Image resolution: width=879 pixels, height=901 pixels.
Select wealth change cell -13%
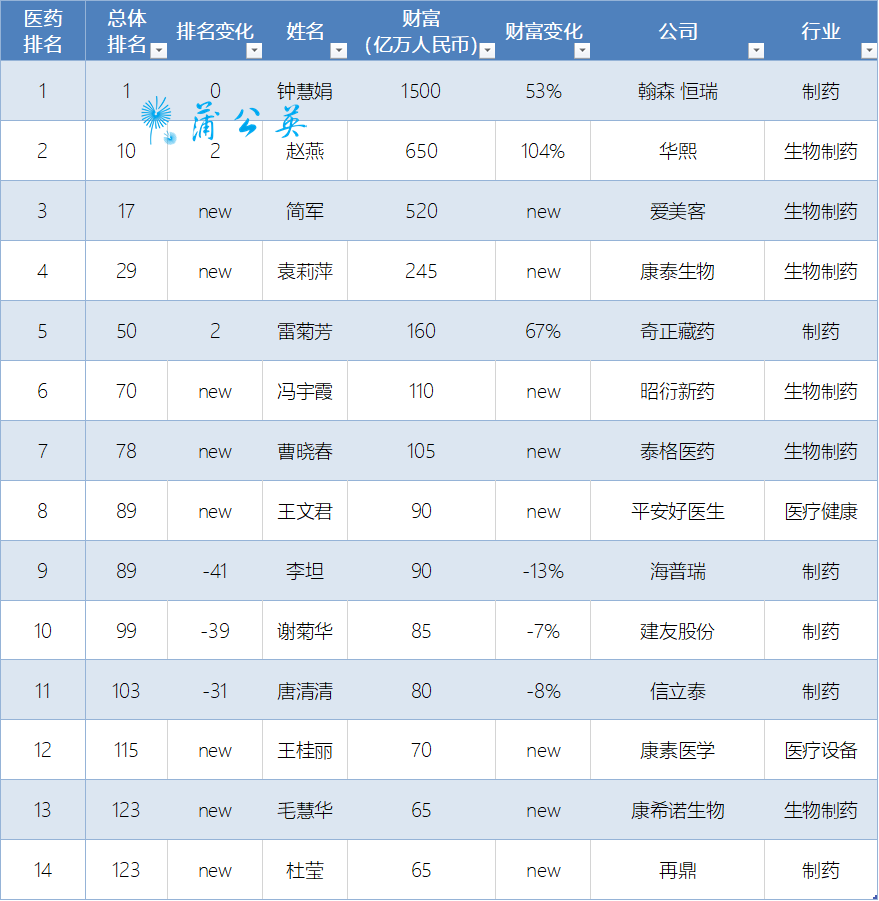pos(543,571)
